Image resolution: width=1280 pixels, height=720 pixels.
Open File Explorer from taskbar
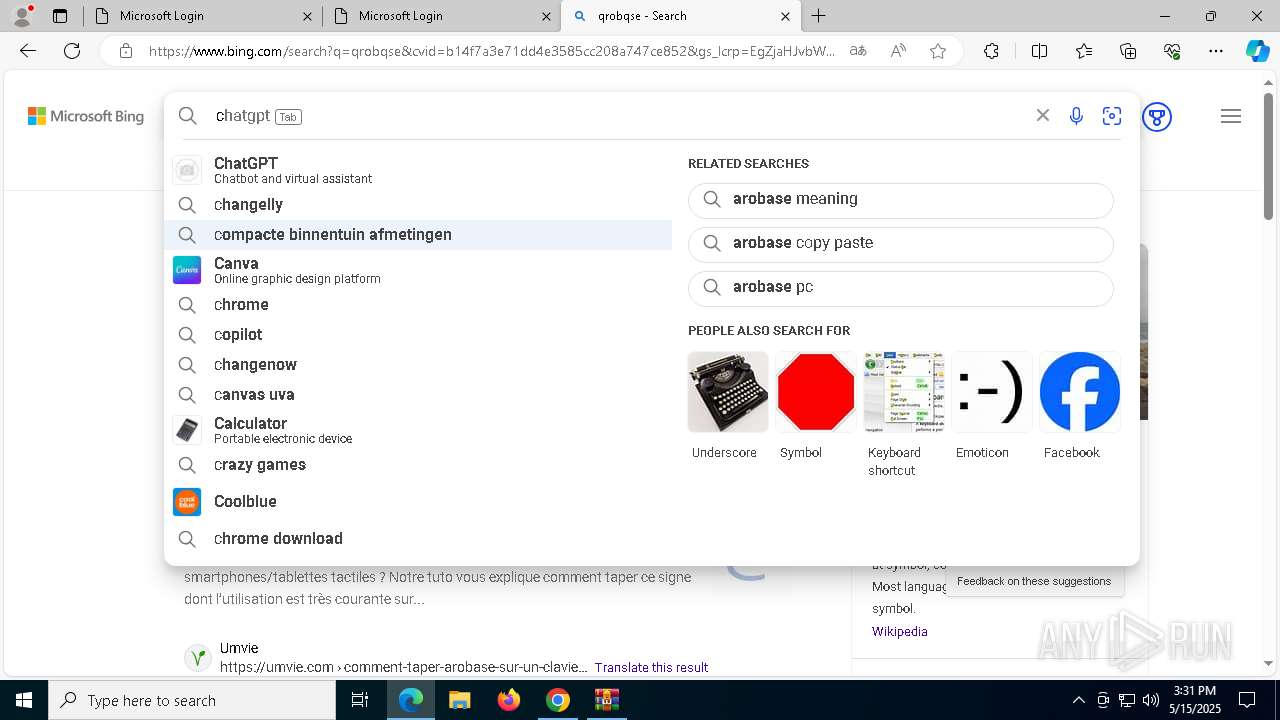460,700
